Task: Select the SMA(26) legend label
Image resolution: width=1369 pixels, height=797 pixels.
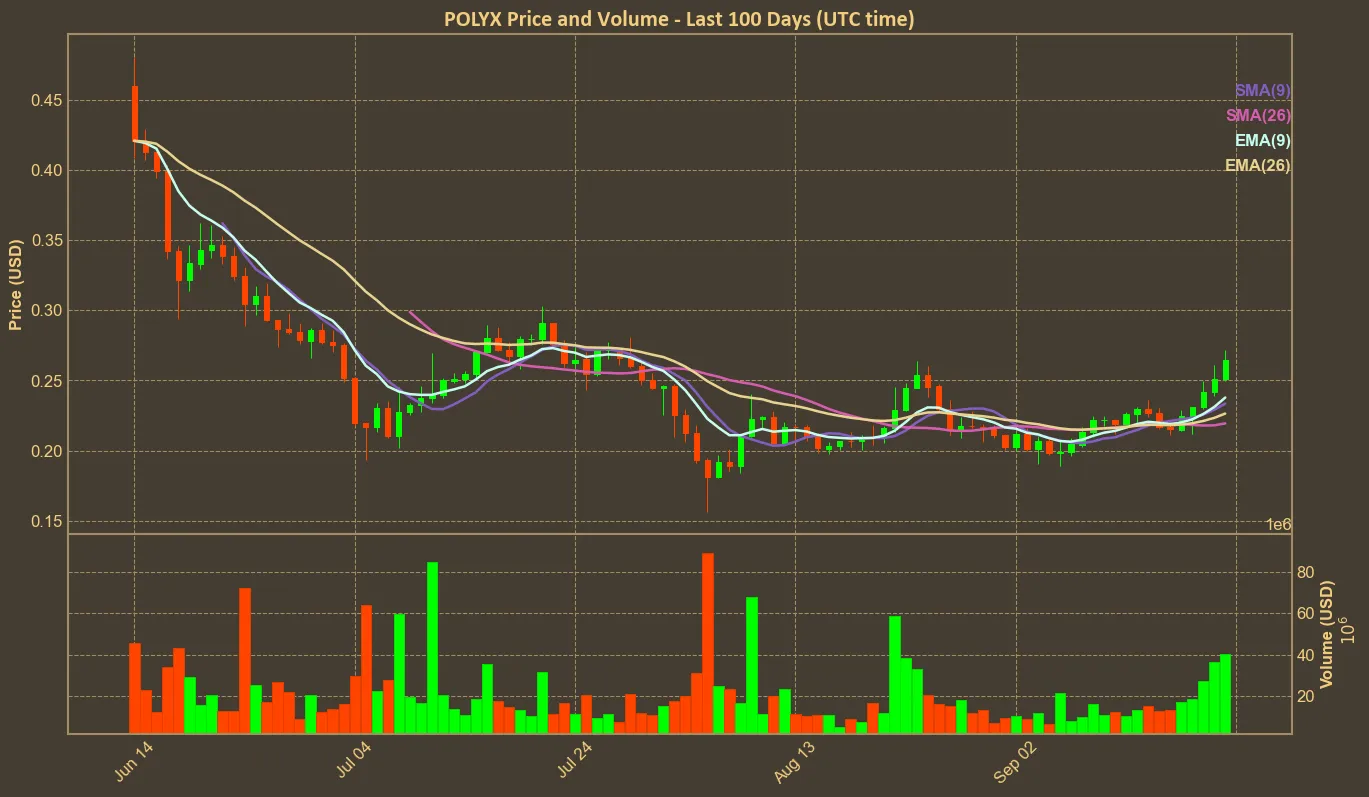Action: pos(1258,116)
